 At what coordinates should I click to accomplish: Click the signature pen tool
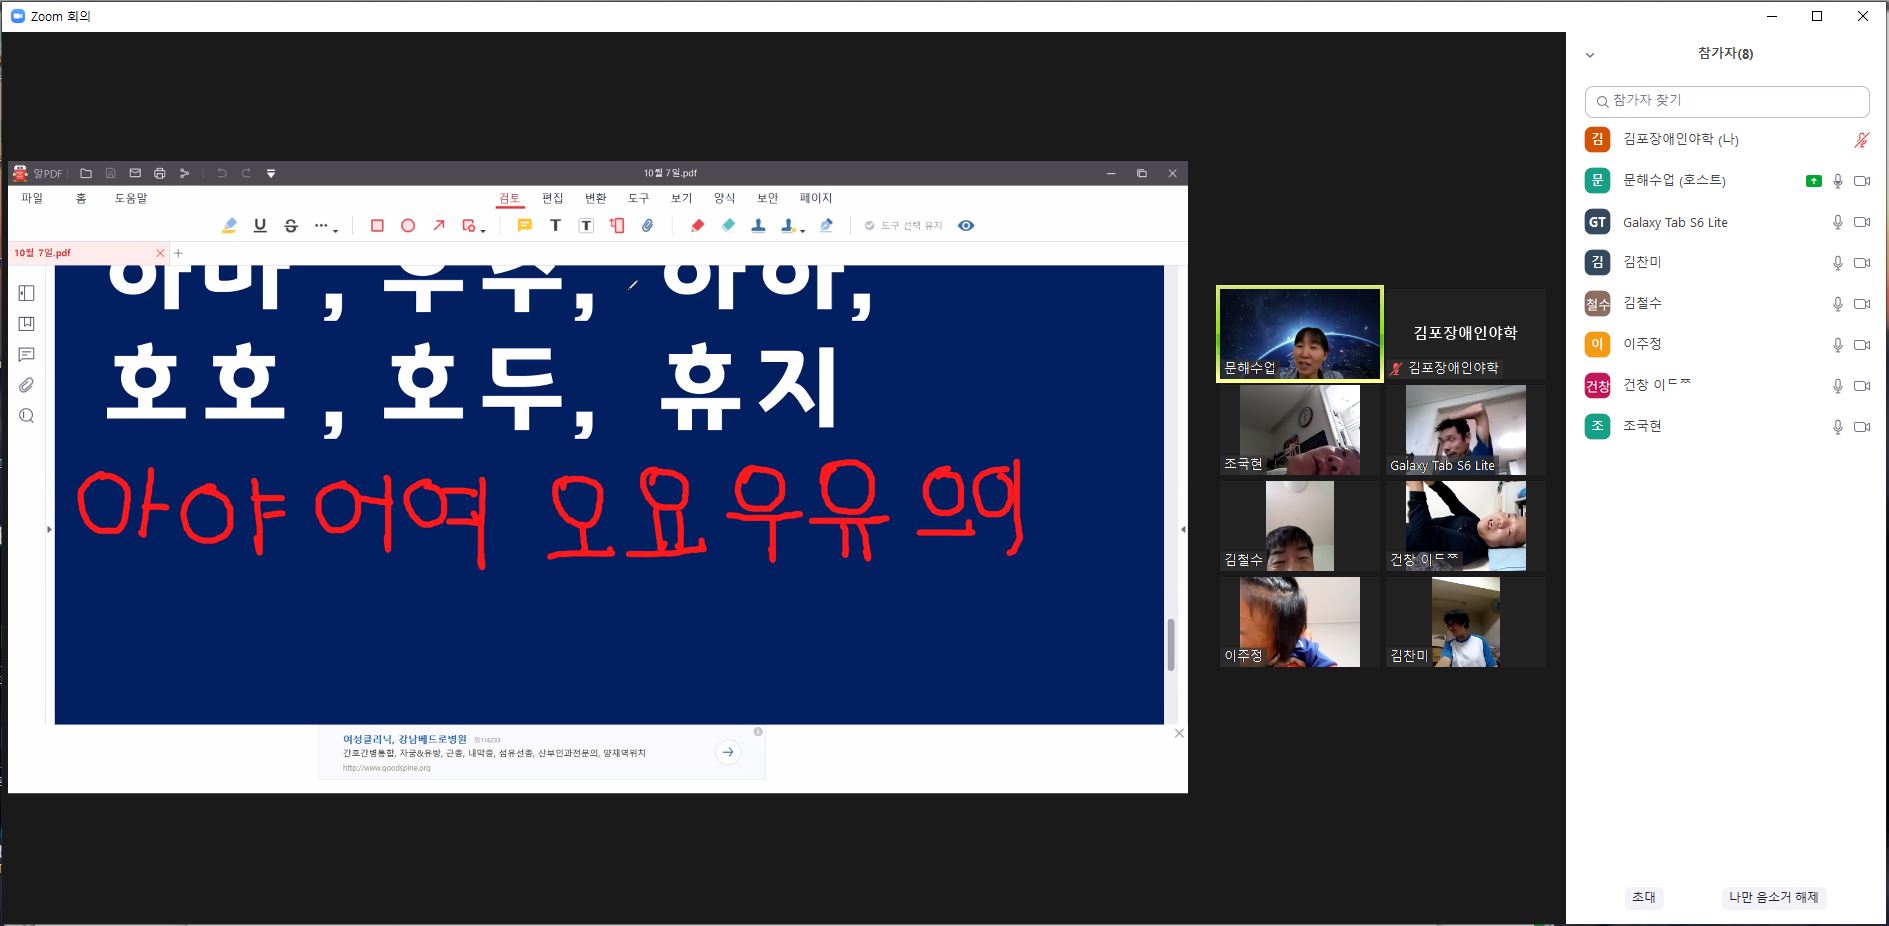pyautogui.click(x=826, y=226)
